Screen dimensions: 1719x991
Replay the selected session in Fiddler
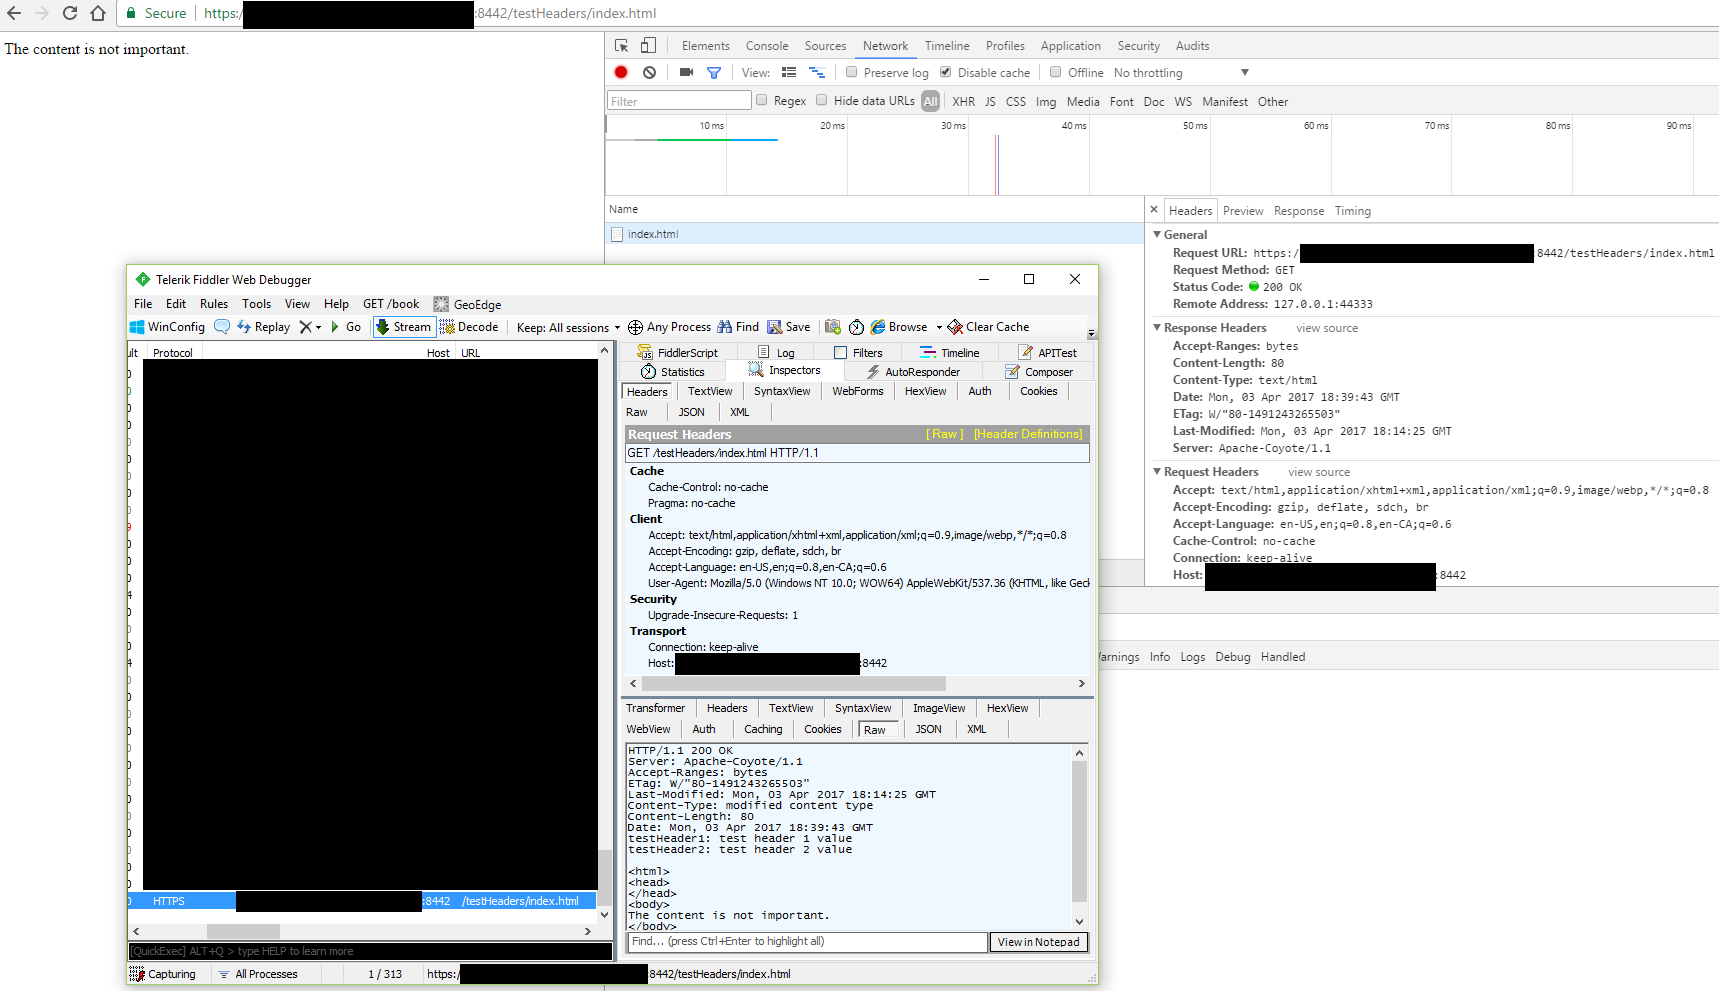click(x=264, y=327)
